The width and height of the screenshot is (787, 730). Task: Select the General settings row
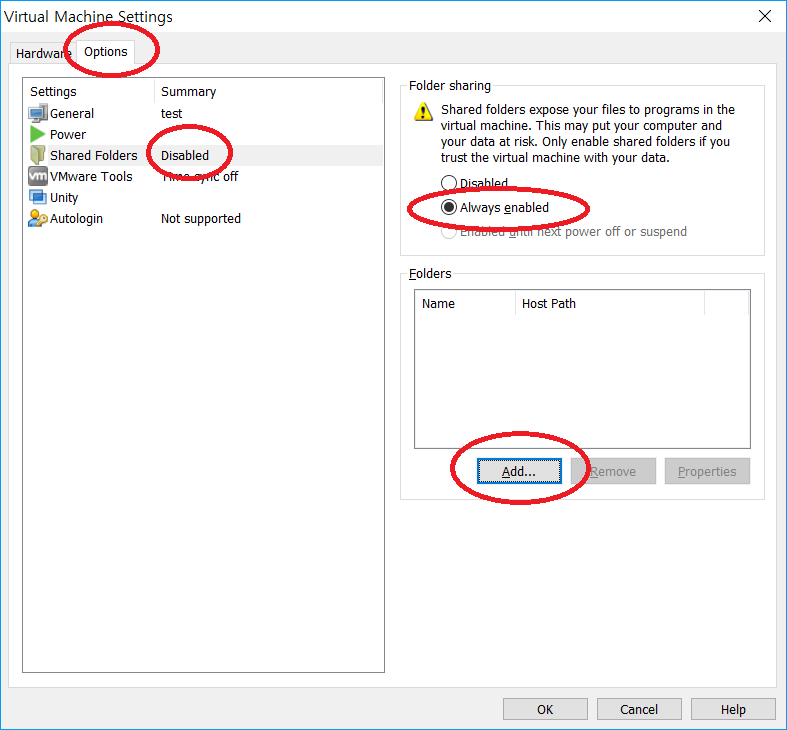[205, 113]
